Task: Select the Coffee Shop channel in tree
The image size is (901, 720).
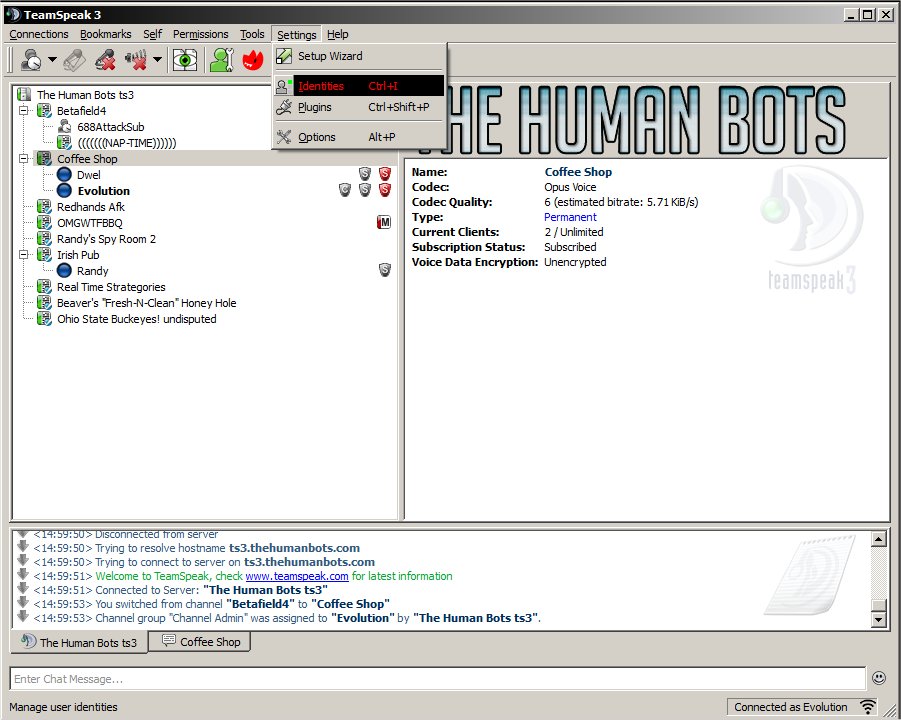Action: 87,159
